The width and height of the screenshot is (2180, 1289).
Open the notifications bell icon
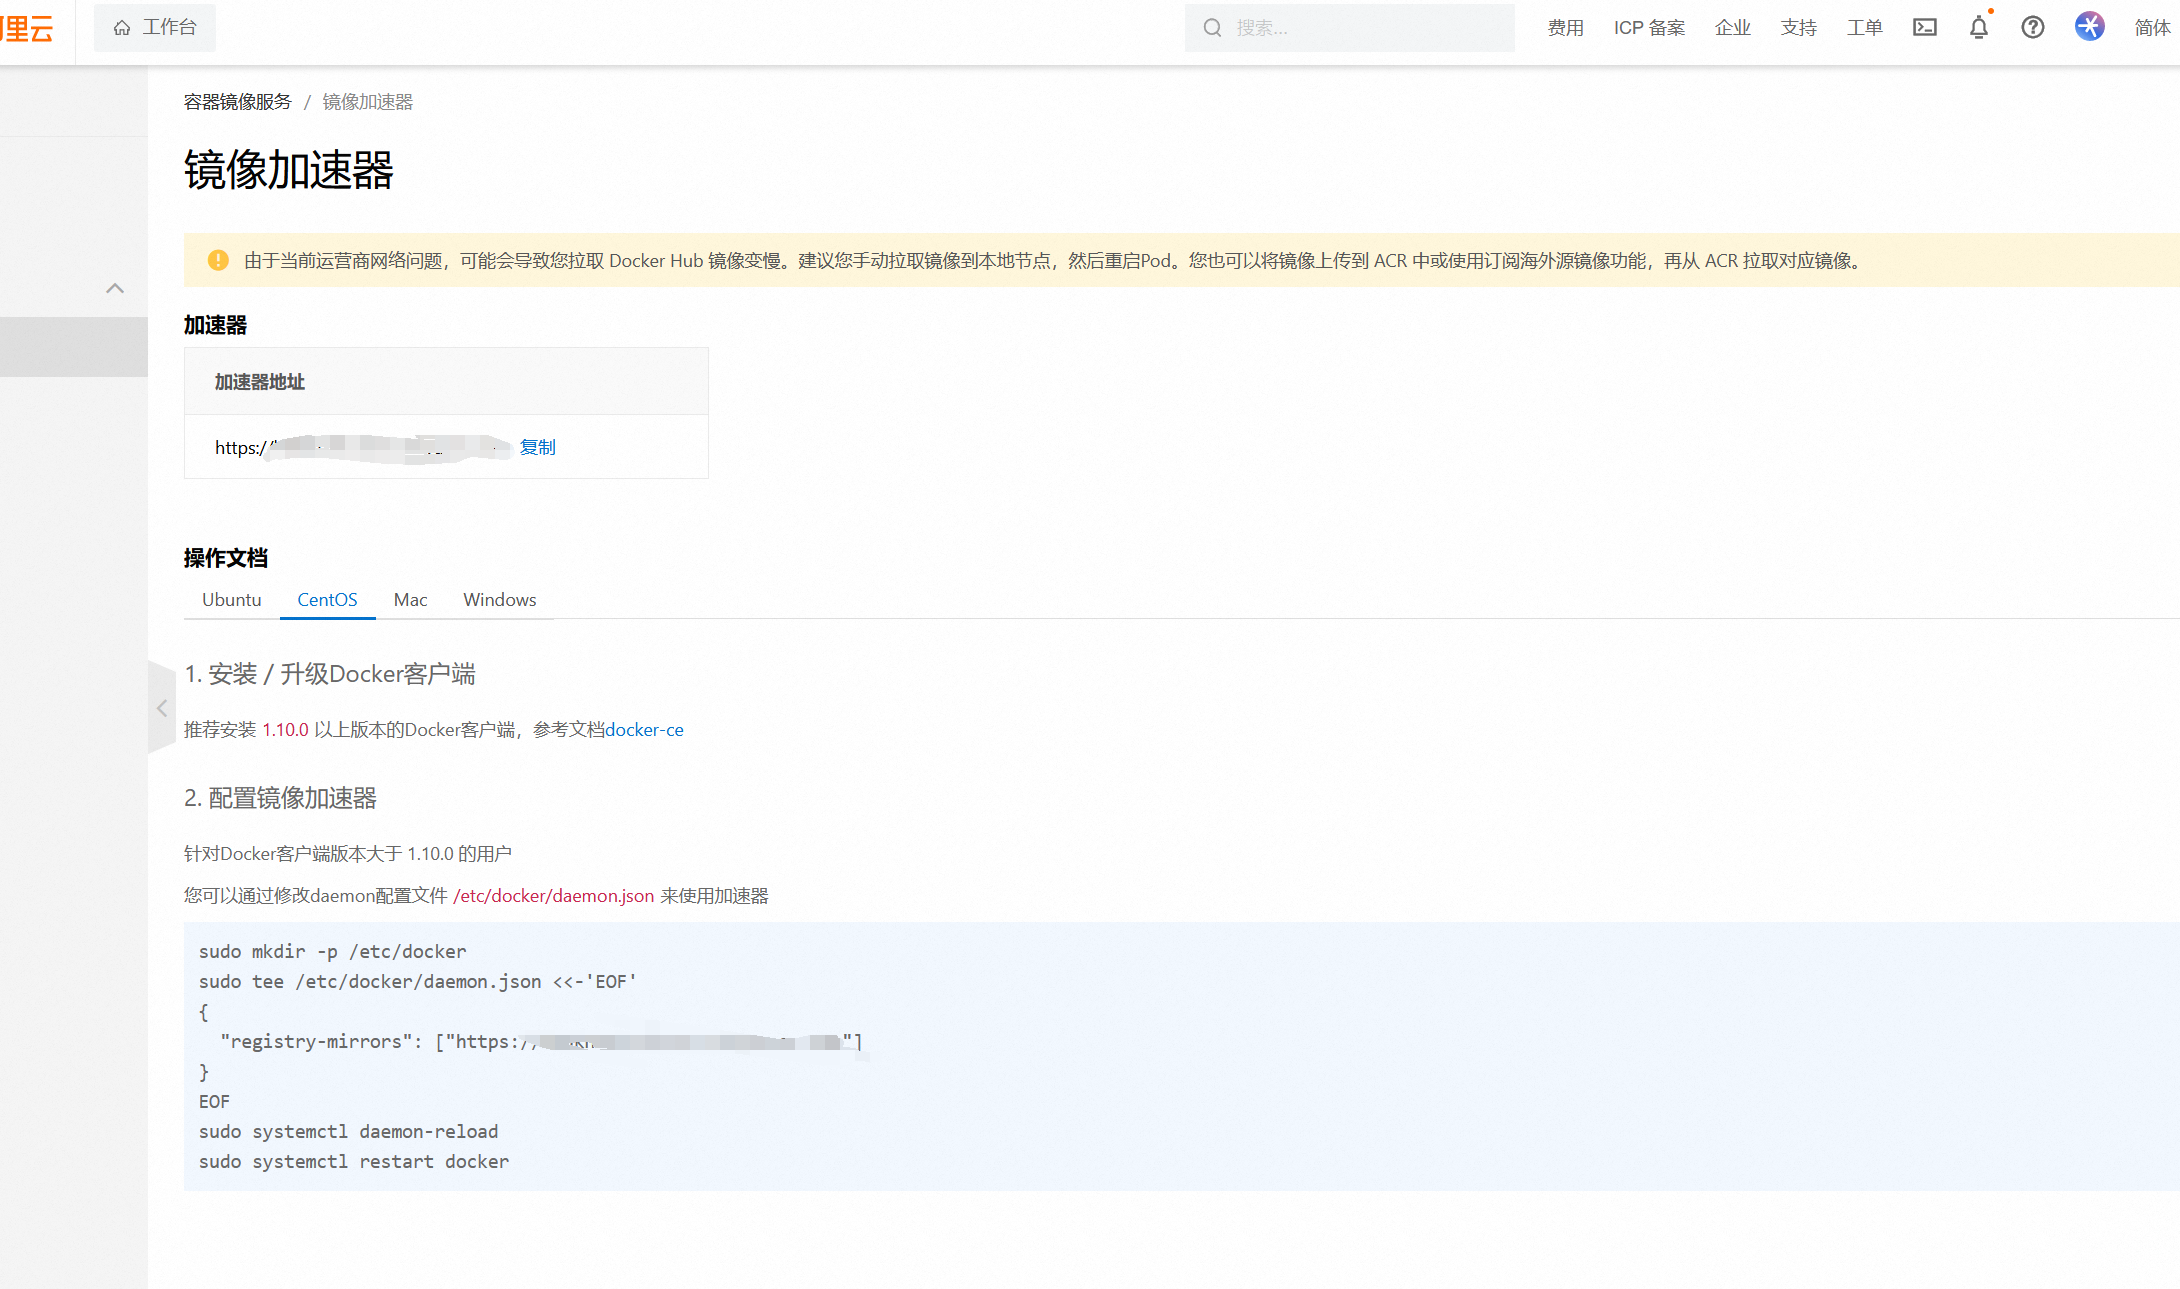[1979, 28]
